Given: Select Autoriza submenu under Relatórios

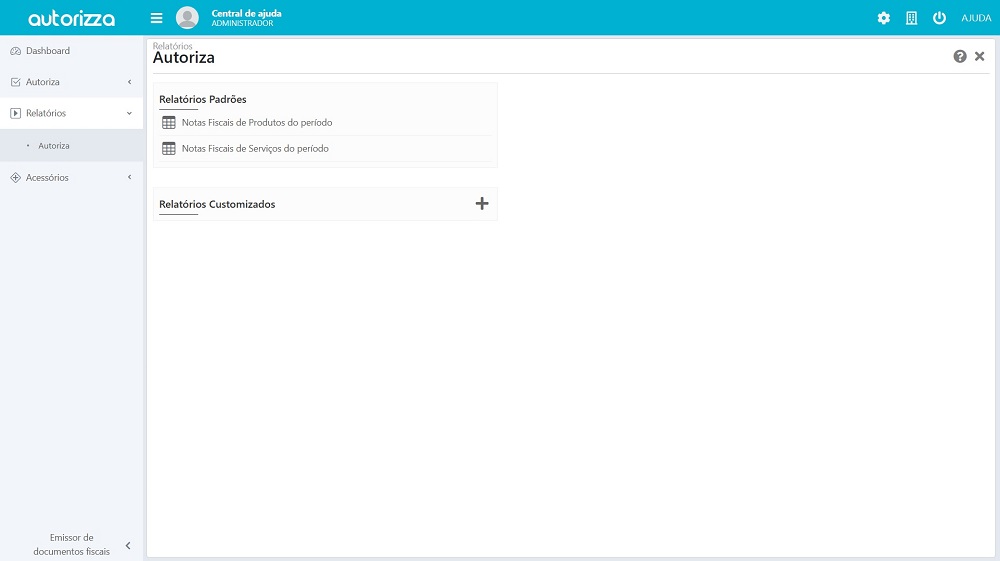Looking at the screenshot, I should point(54,146).
